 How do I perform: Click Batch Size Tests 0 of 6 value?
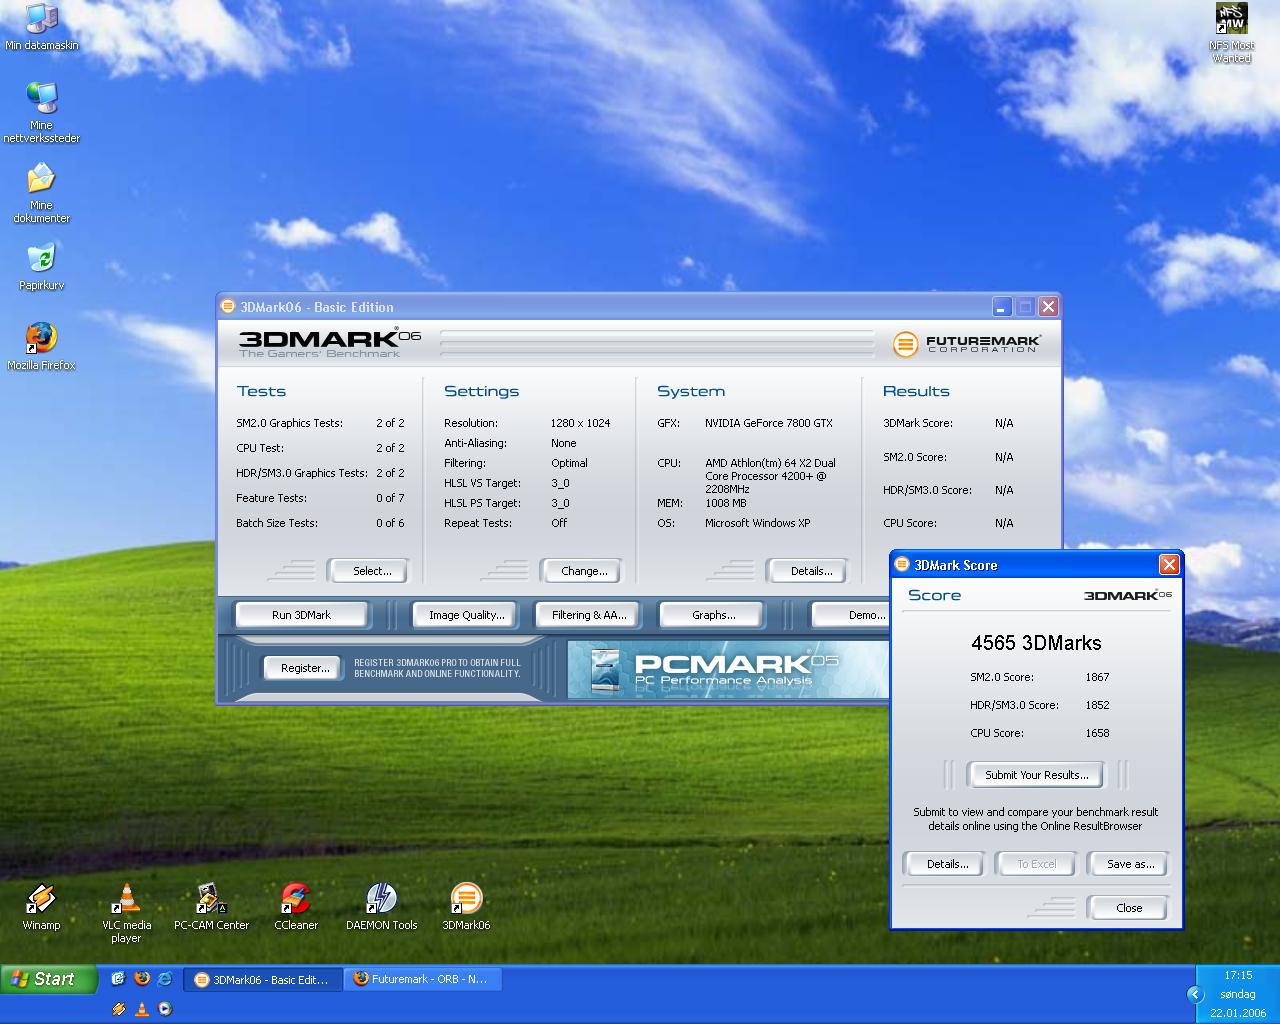390,523
